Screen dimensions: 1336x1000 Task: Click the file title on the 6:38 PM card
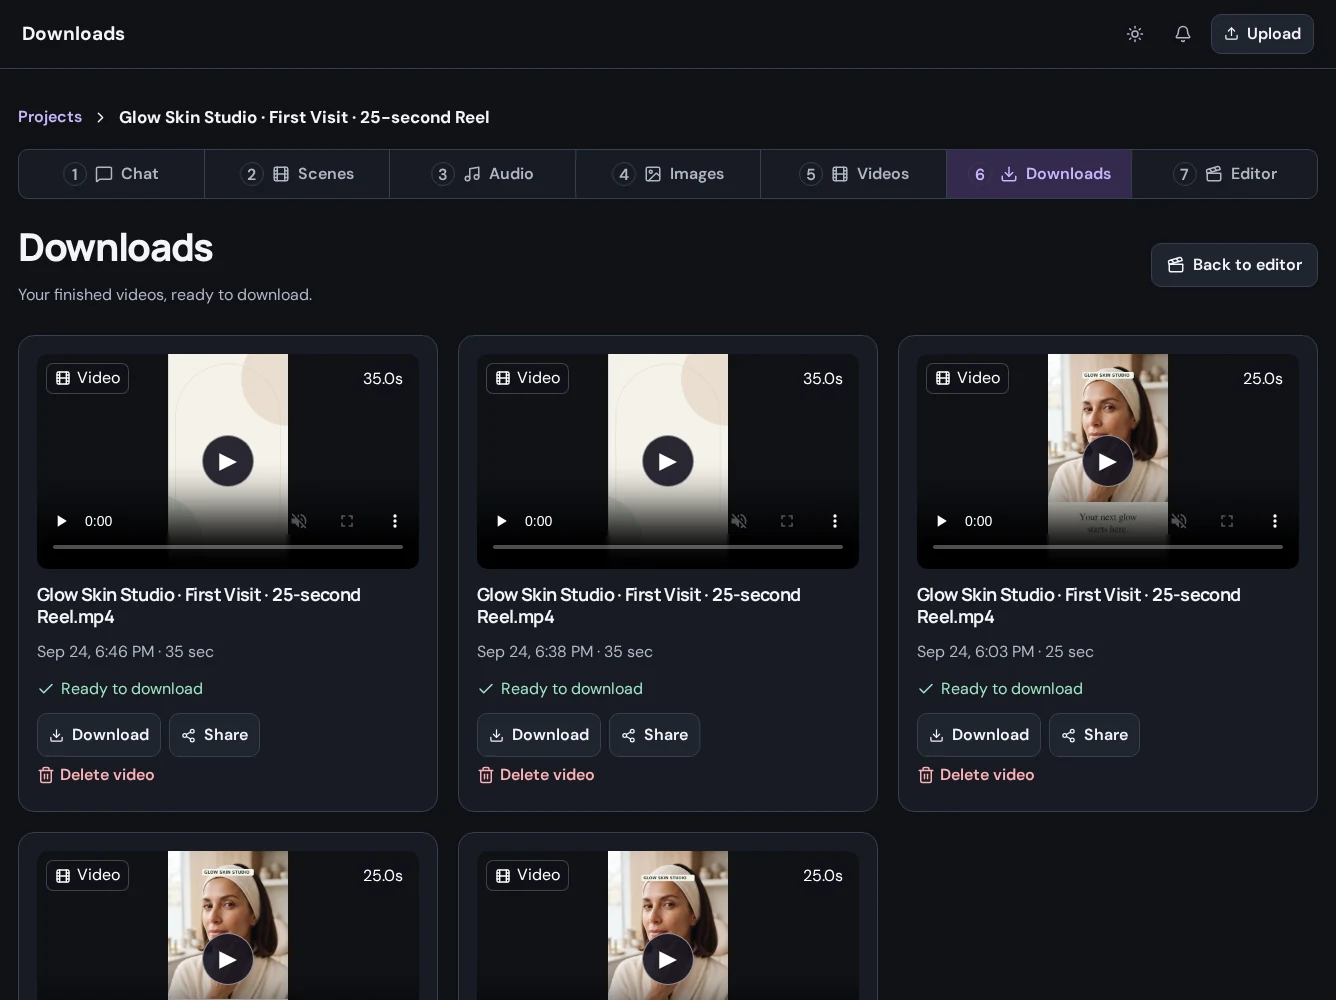(639, 606)
